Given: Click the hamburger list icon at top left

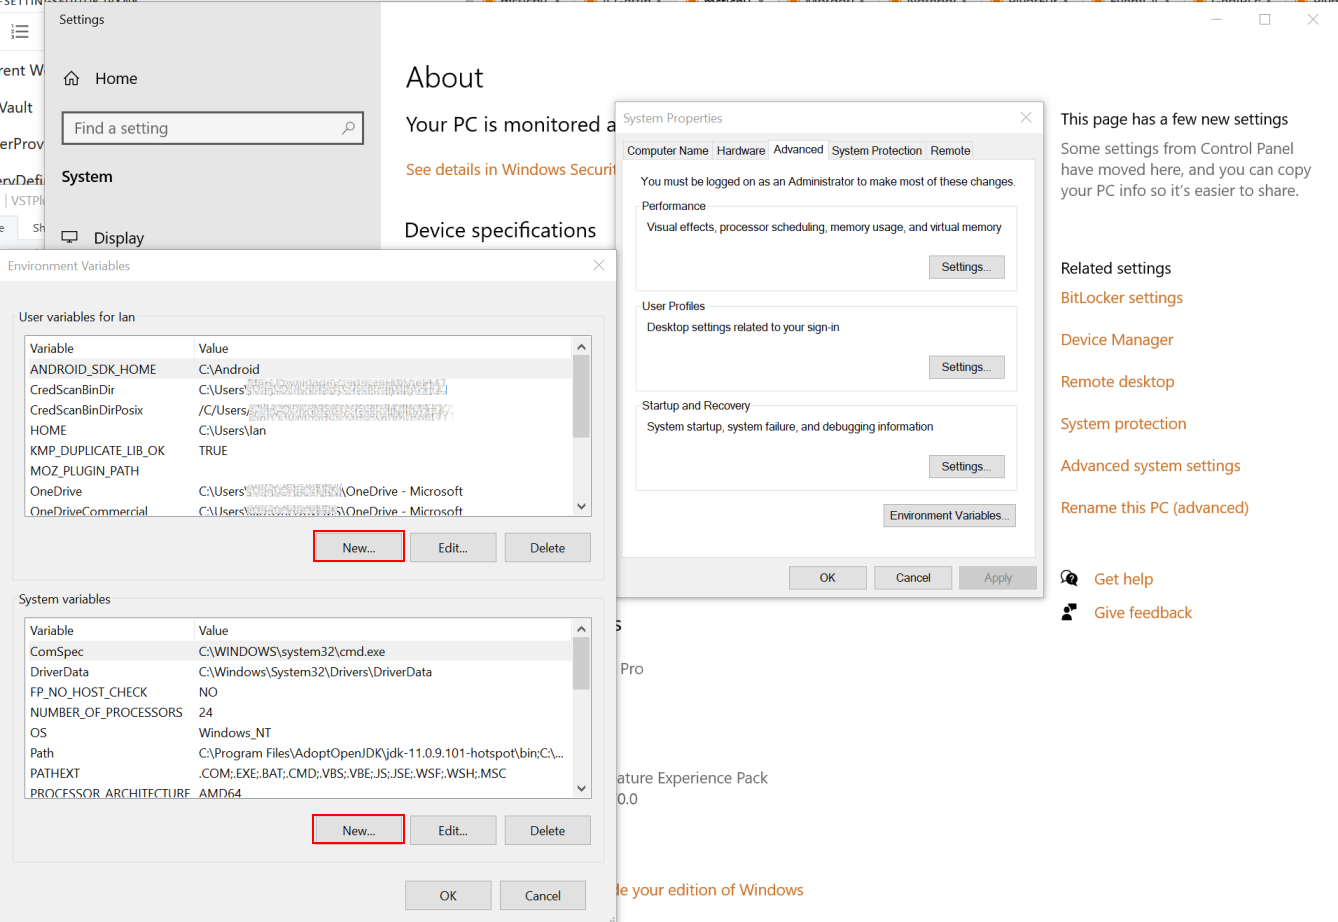Looking at the screenshot, I should (x=20, y=32).
